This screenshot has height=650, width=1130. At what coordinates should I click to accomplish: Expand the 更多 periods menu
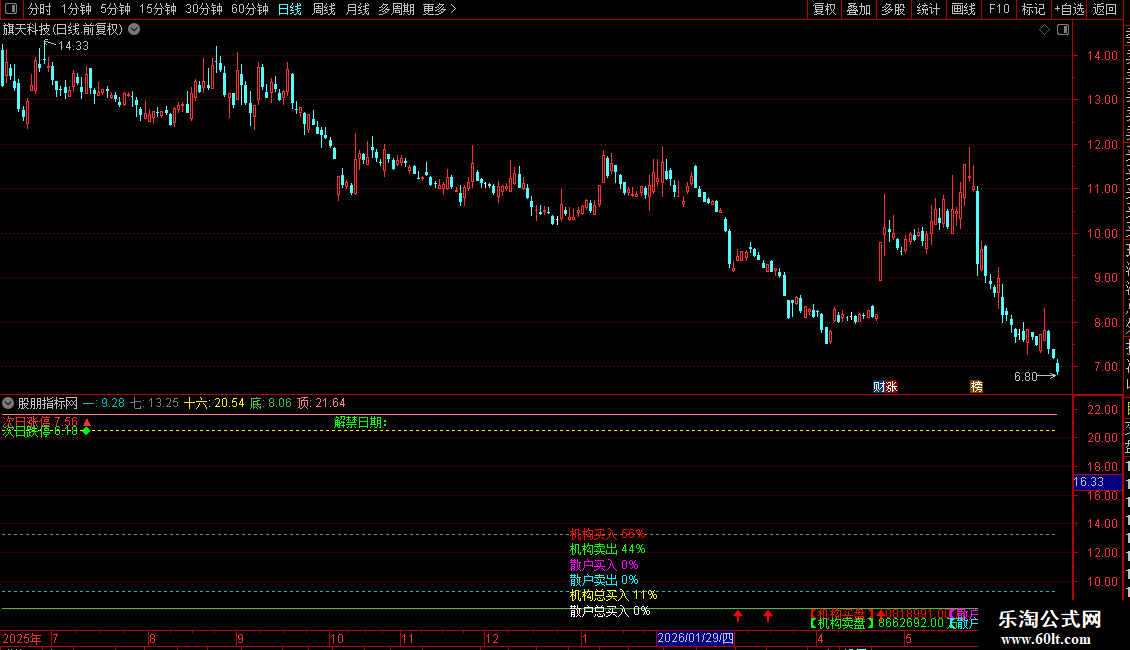point(439,9)
